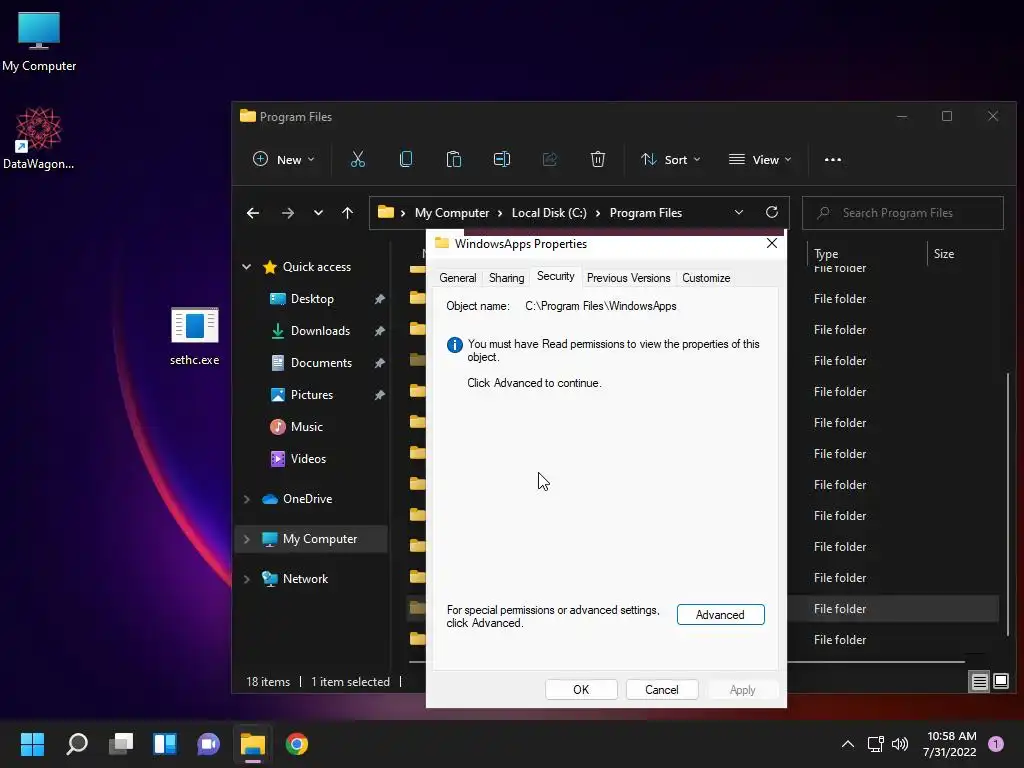The height and width of the screenshot is (768, 1024).
Task: Open recent locations chevron dropdown
Action: pyautogui.click(x=318, y=213)
